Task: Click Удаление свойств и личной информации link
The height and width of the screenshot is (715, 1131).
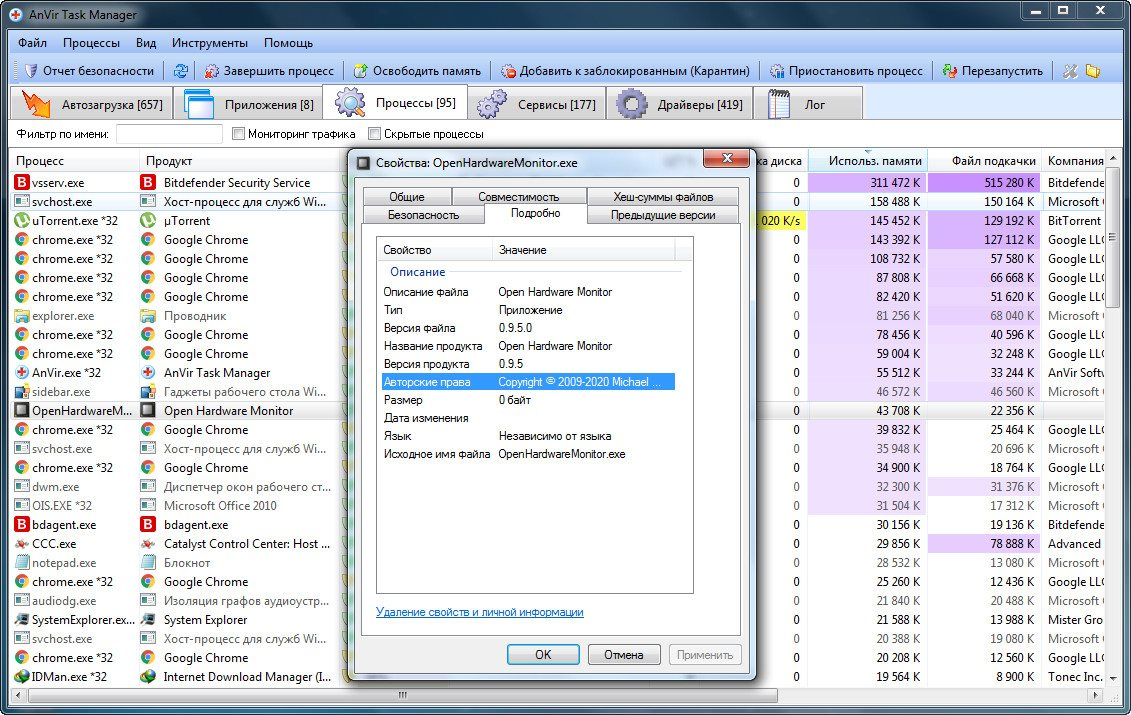Action: [480, 612]
